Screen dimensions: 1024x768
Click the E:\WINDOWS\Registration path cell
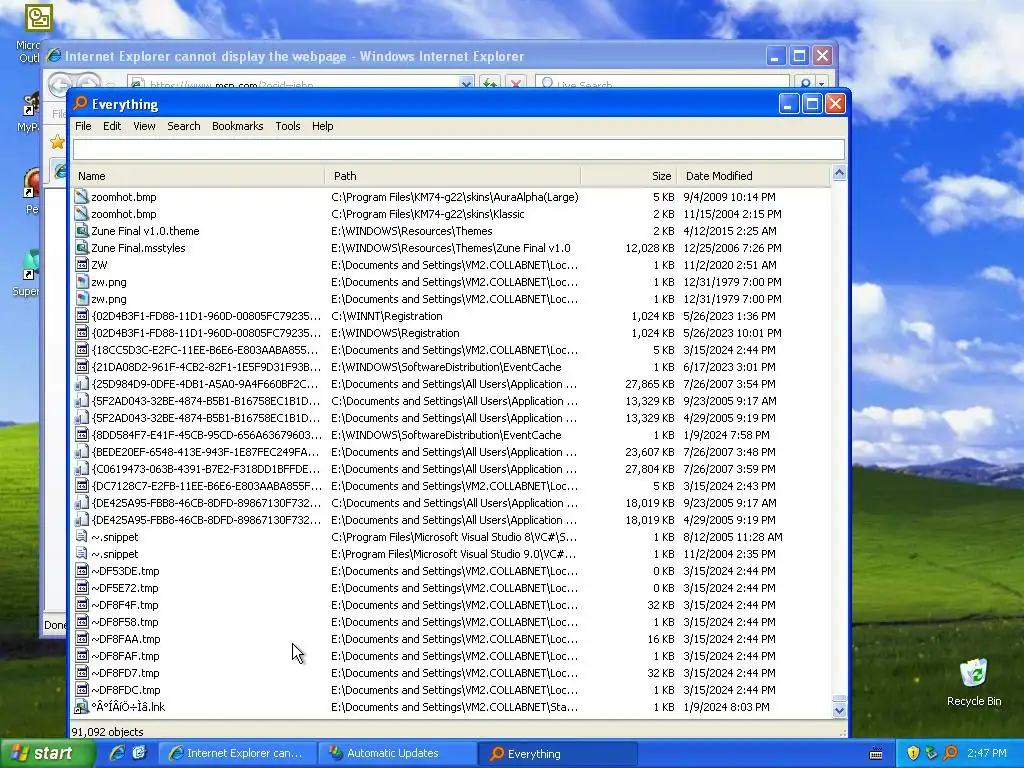click(x=395, y=333)
